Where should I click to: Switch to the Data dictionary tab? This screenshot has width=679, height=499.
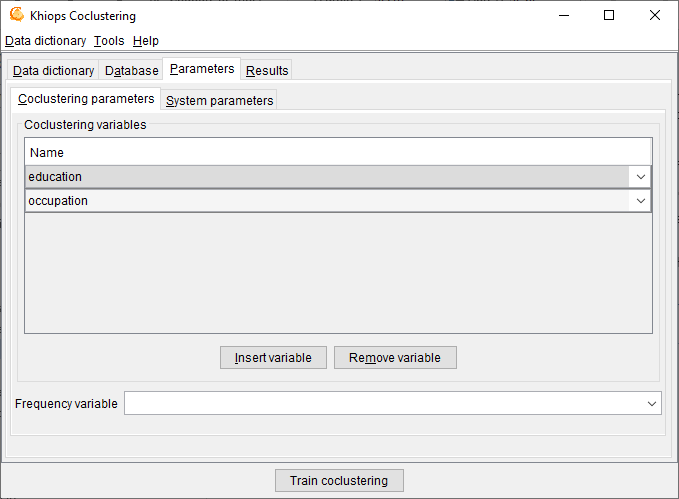pyautogui.click(x=54, y=71)
